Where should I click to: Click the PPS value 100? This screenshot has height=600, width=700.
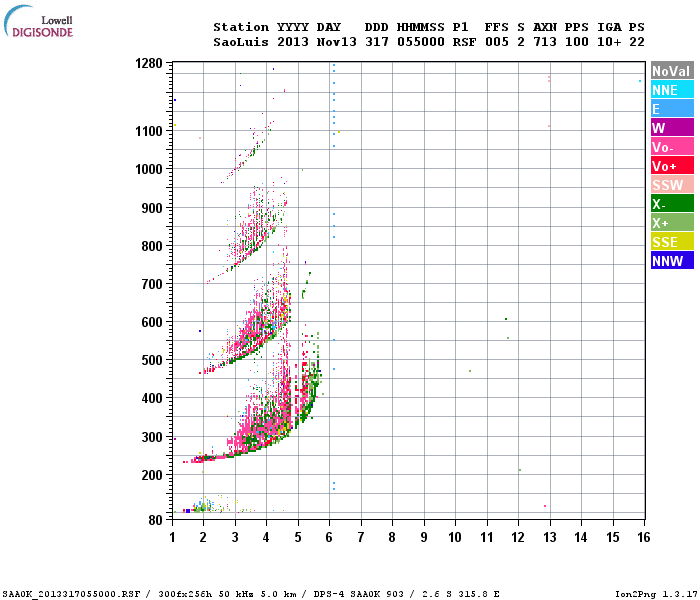click(577, 42)
